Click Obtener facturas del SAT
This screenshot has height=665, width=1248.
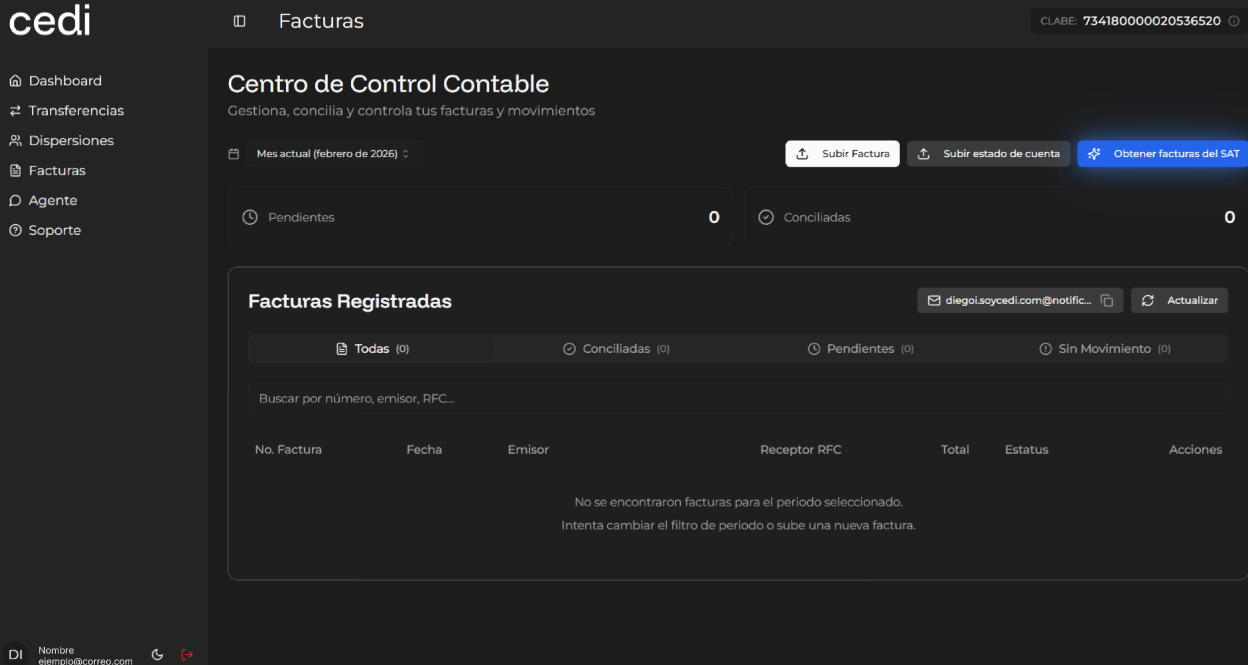tap(1163, 154)
